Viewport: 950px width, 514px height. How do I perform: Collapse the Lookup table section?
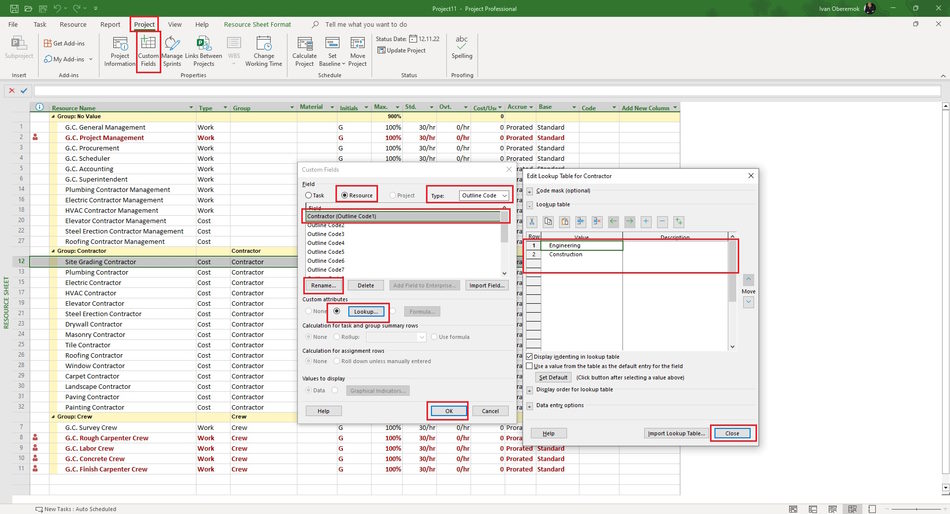click(530, 205)
